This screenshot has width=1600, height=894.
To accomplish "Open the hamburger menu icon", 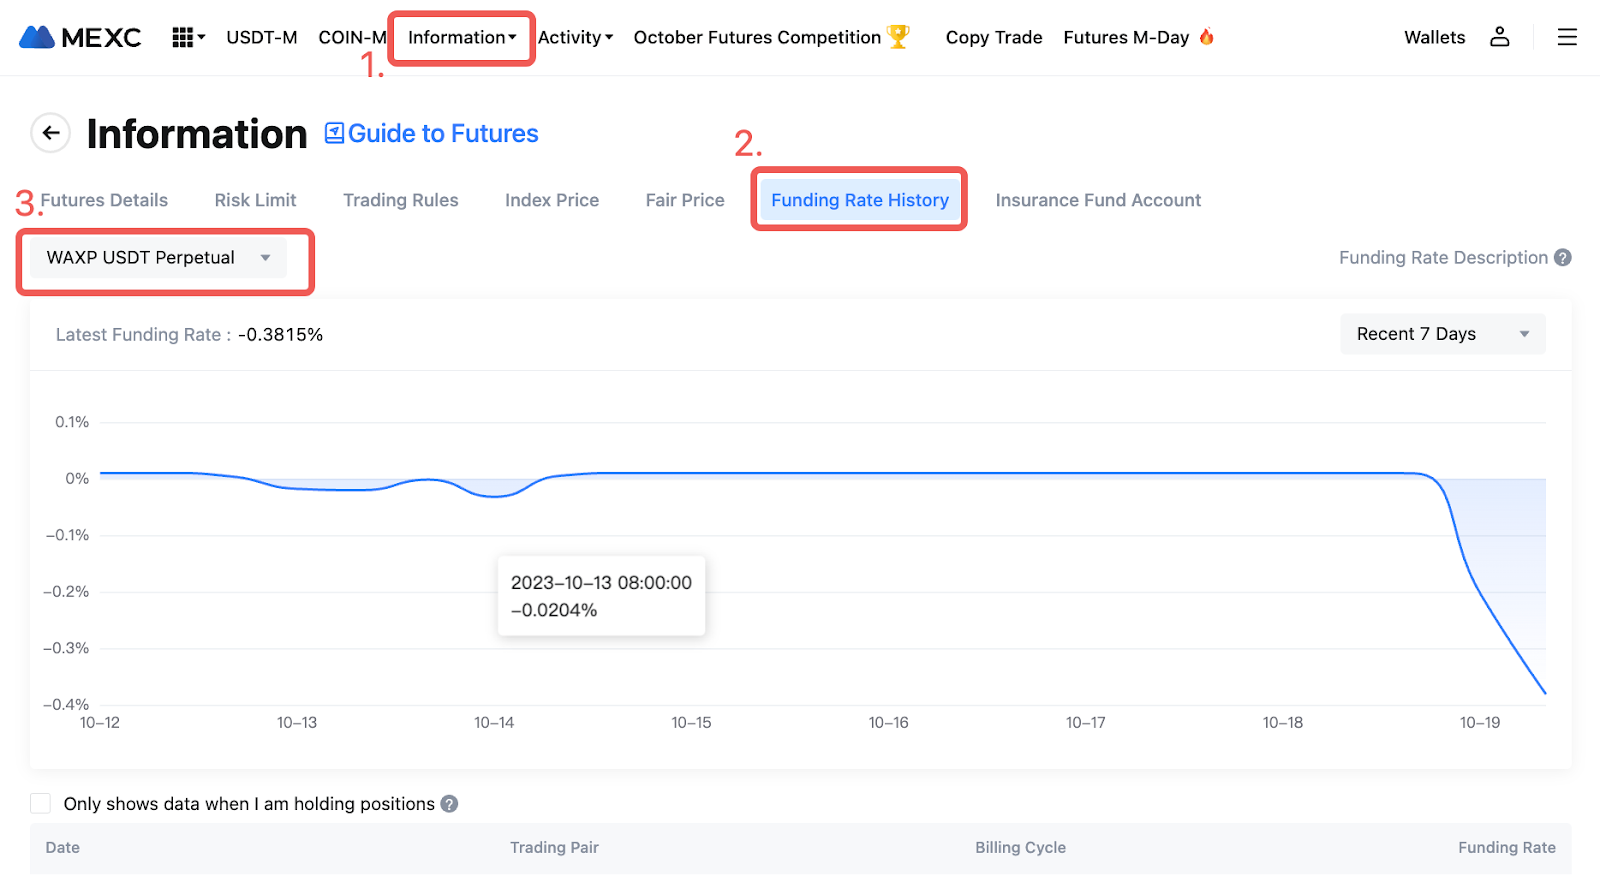I will (x=1567, y=37).
